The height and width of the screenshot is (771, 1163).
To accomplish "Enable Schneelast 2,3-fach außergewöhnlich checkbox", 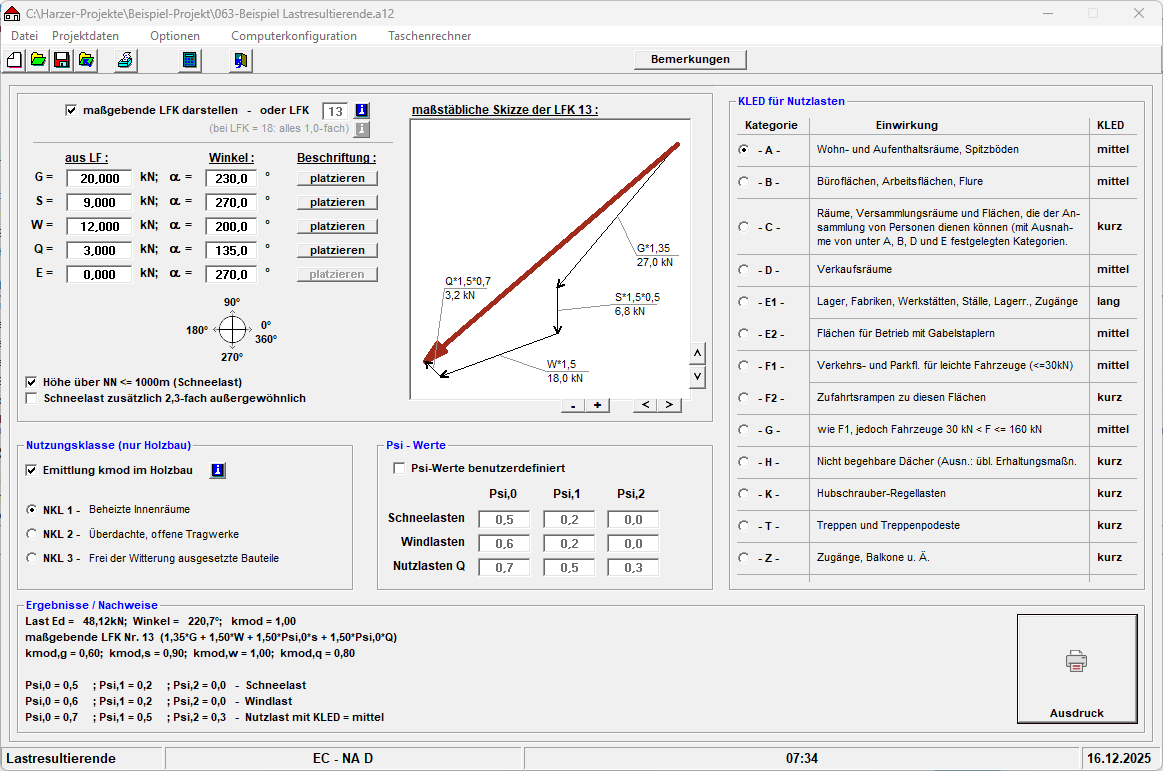I will pyautogui.click(x=33, y=398).
